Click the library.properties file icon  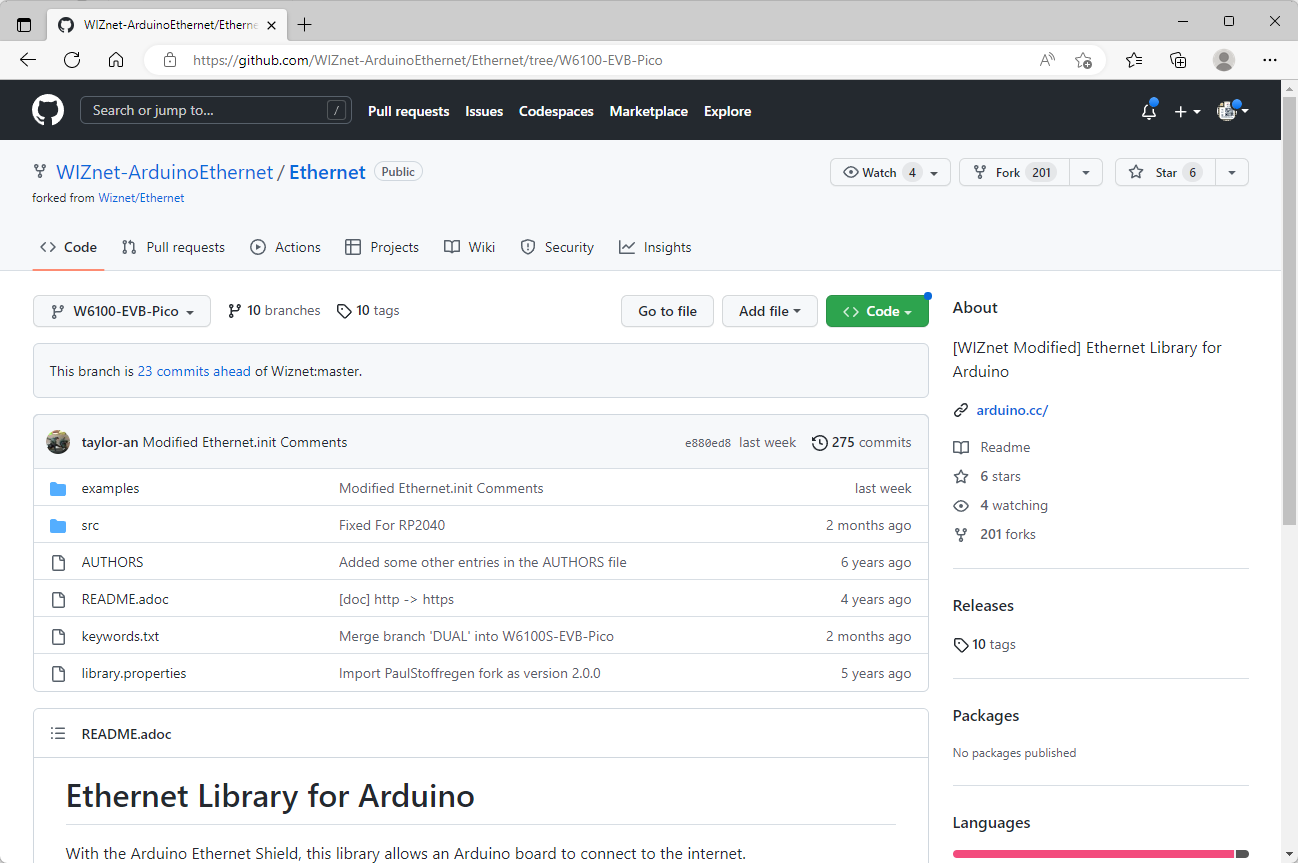pos(58,673)
